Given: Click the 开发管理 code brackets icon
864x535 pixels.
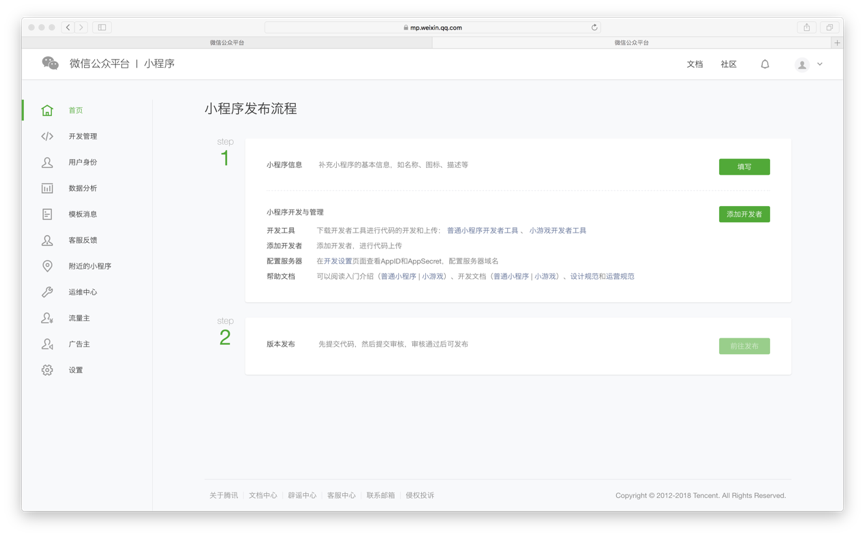Looking at the screenshot, I should click(47, 136).
